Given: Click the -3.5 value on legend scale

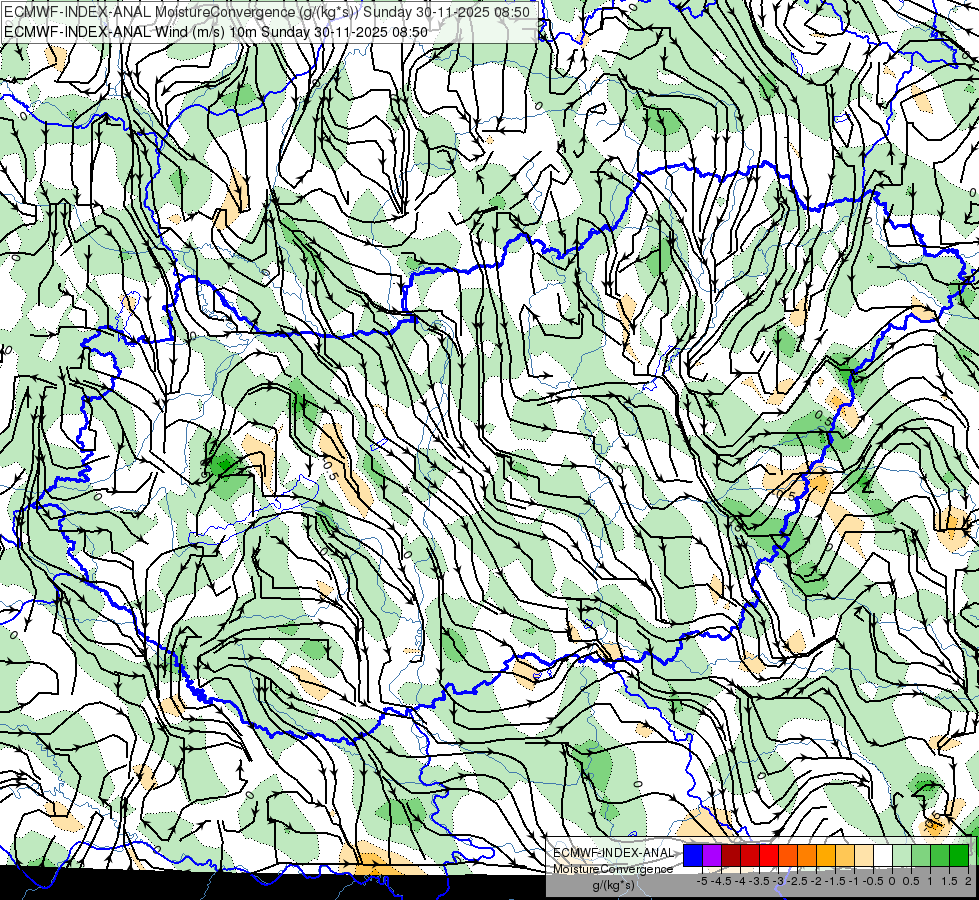Looking at the screenshot, I should click(x=759, y=881).
